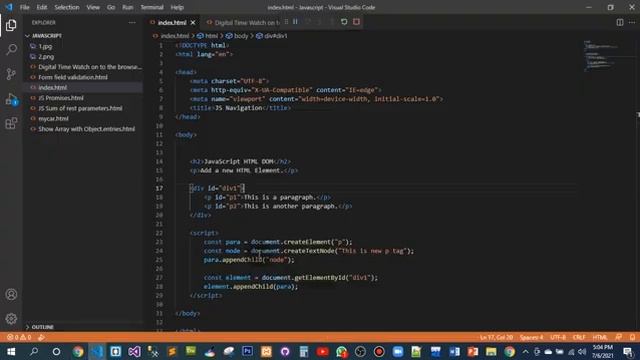Open the Source Control view

point(11,74)
